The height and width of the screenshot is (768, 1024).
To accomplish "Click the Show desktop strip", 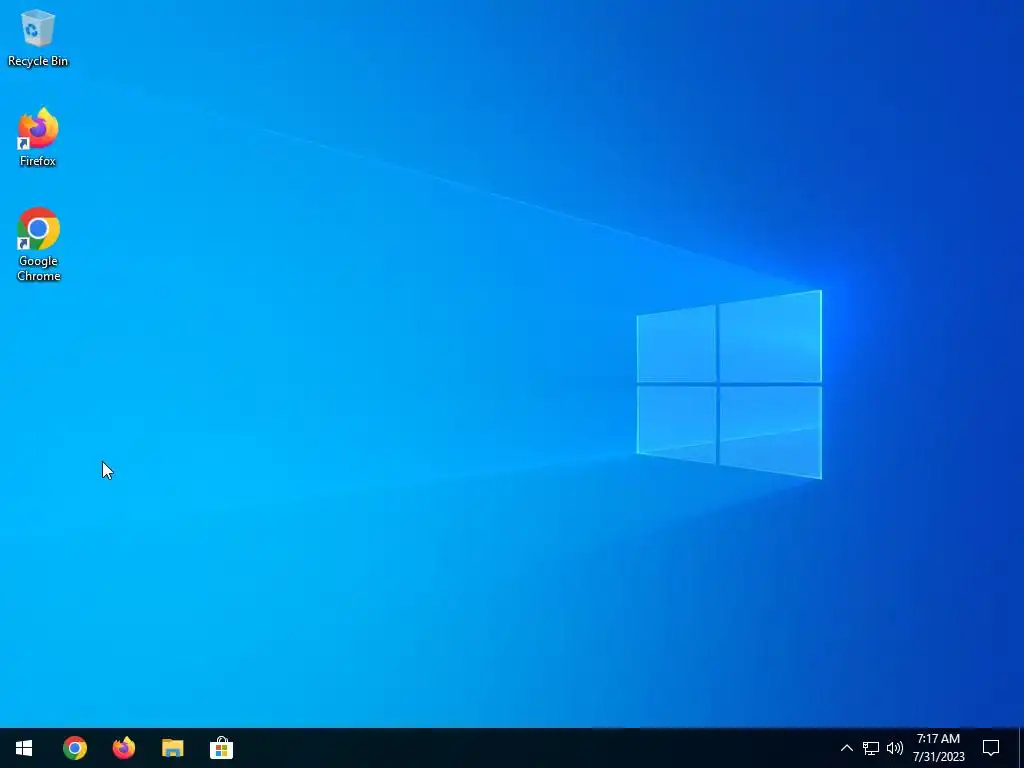I will tap(1021, 748).
